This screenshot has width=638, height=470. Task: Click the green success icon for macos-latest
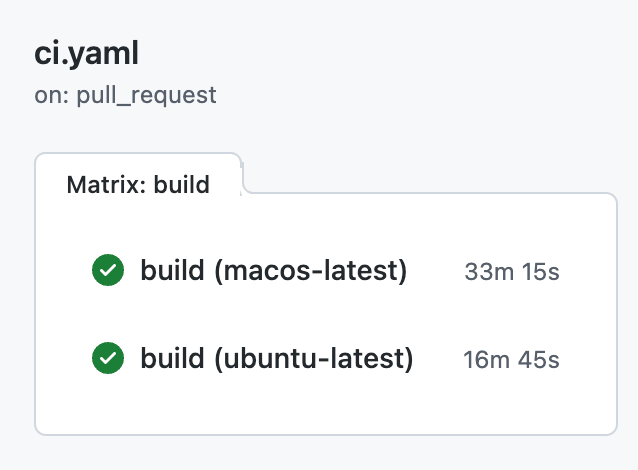[108, 270]
